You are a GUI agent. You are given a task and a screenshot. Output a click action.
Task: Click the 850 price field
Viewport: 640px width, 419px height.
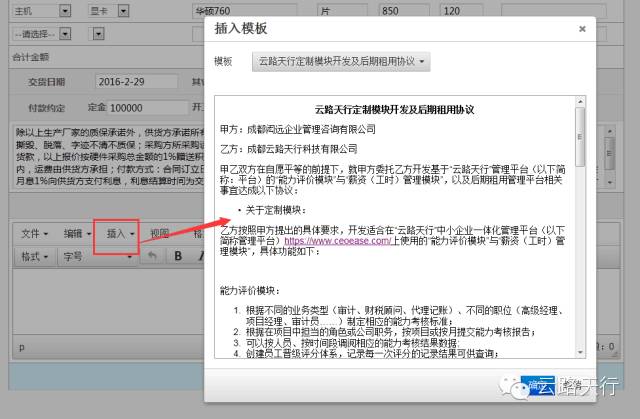pos(404,11)
